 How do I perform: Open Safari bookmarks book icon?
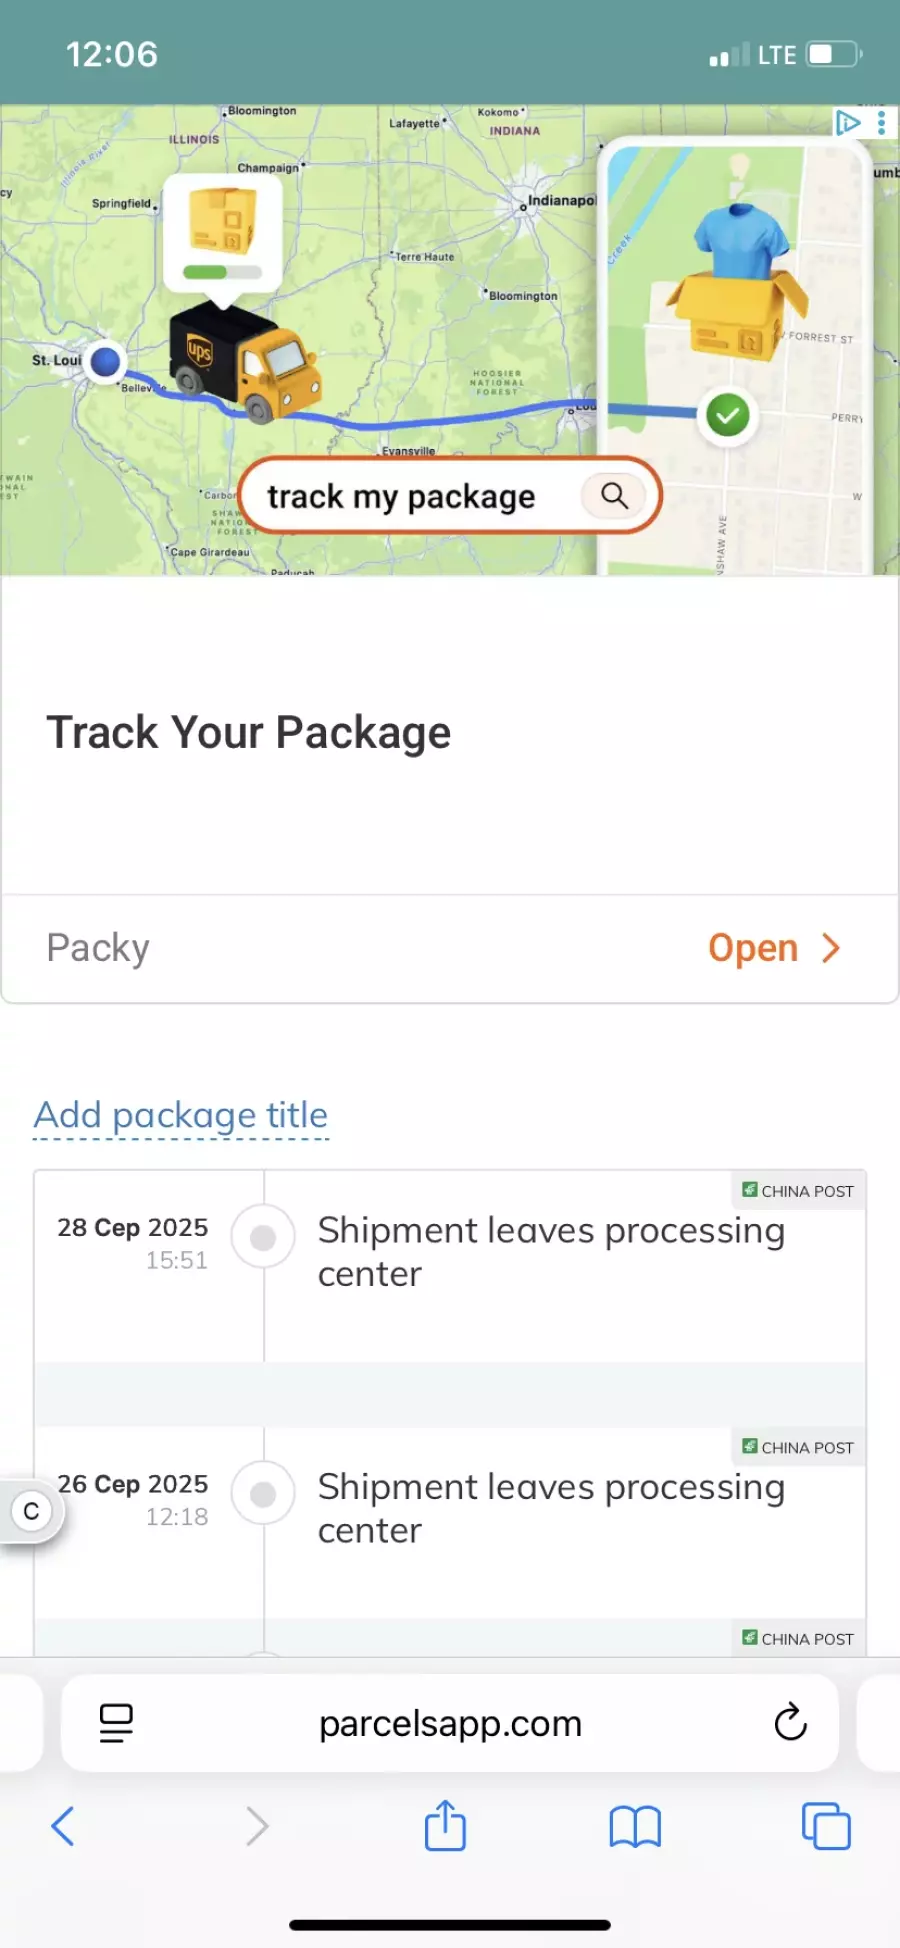point(635,1826)
